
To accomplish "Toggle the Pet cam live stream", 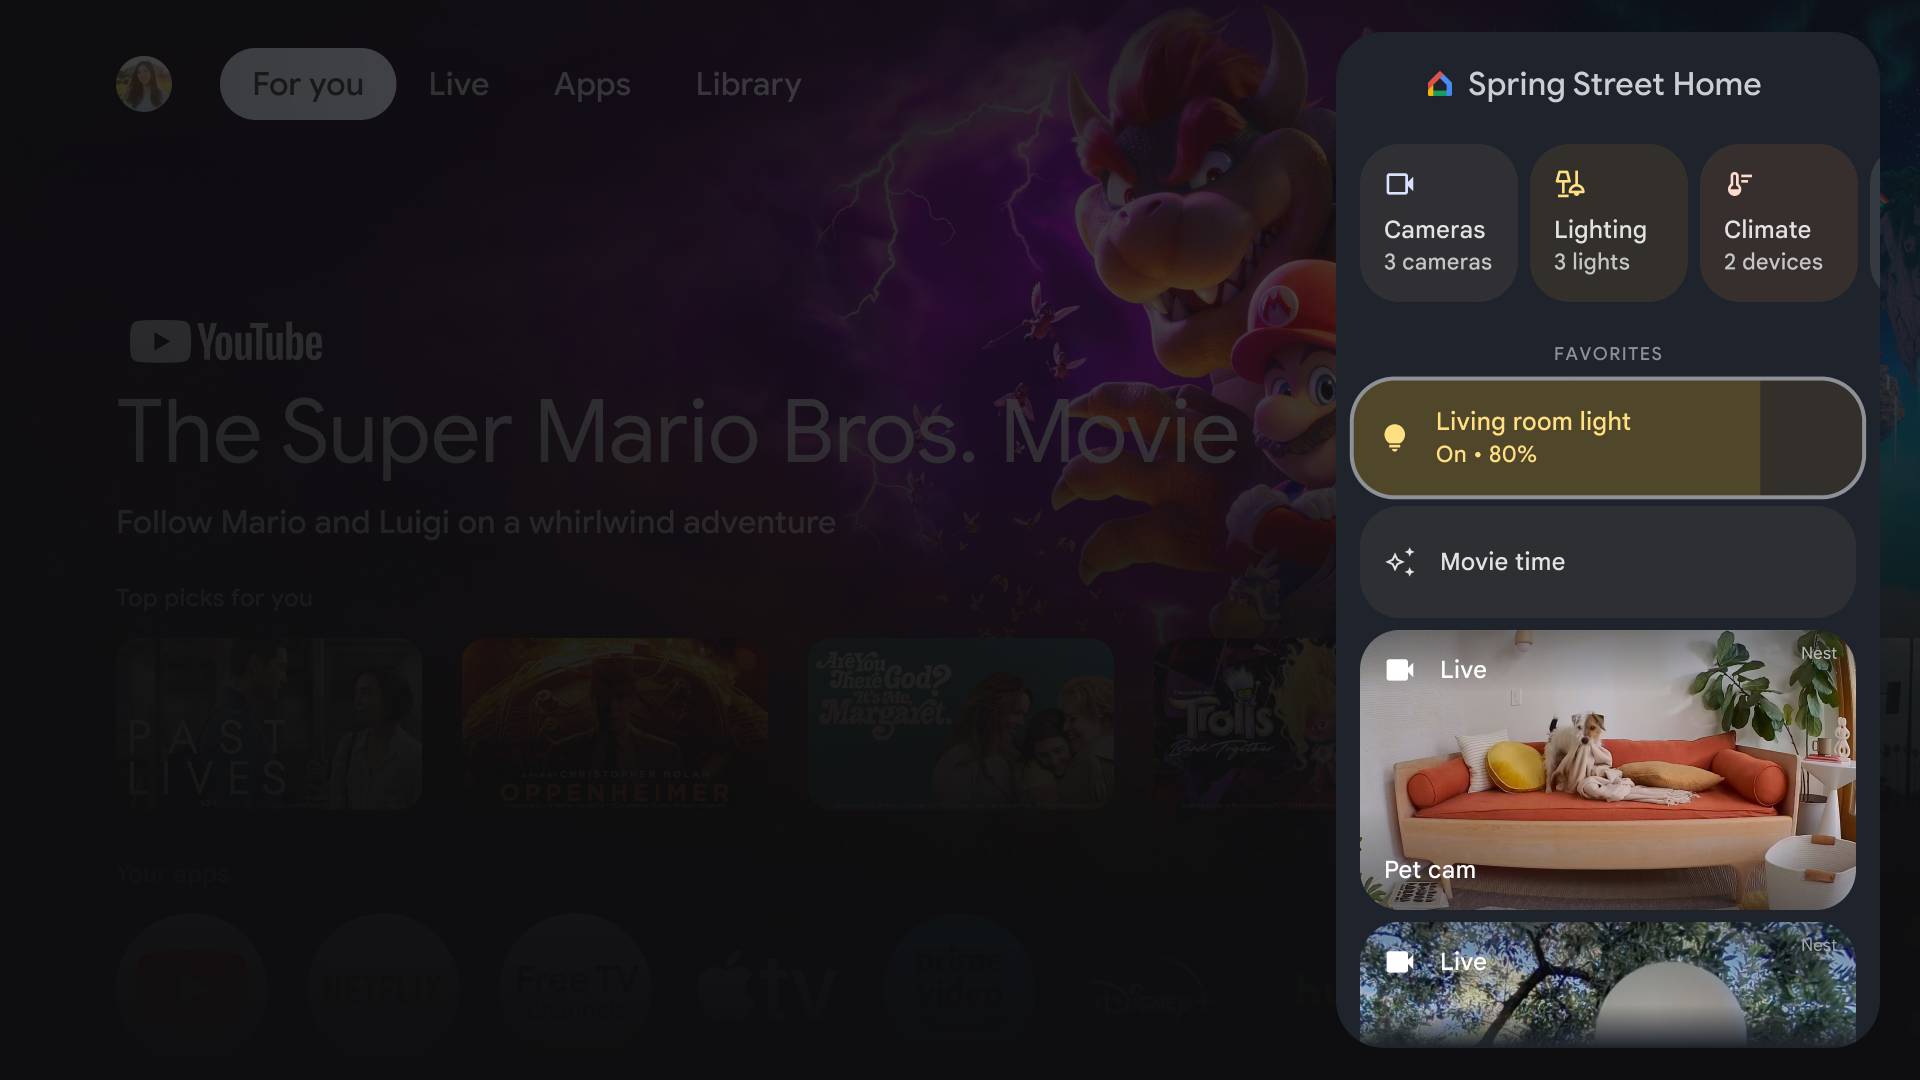I will [1607, 767].
